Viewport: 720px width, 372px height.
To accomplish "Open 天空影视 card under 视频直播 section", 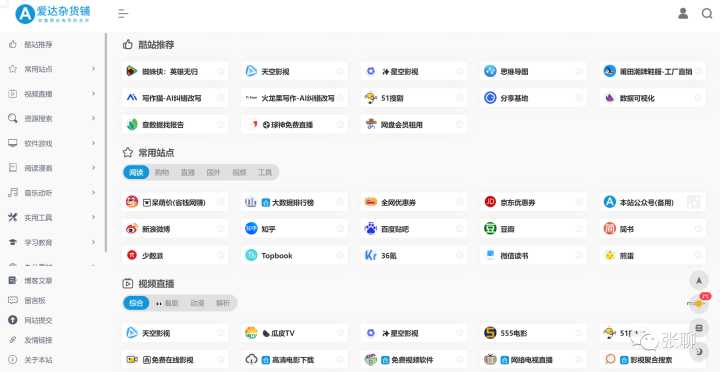I will click(174, 333).
